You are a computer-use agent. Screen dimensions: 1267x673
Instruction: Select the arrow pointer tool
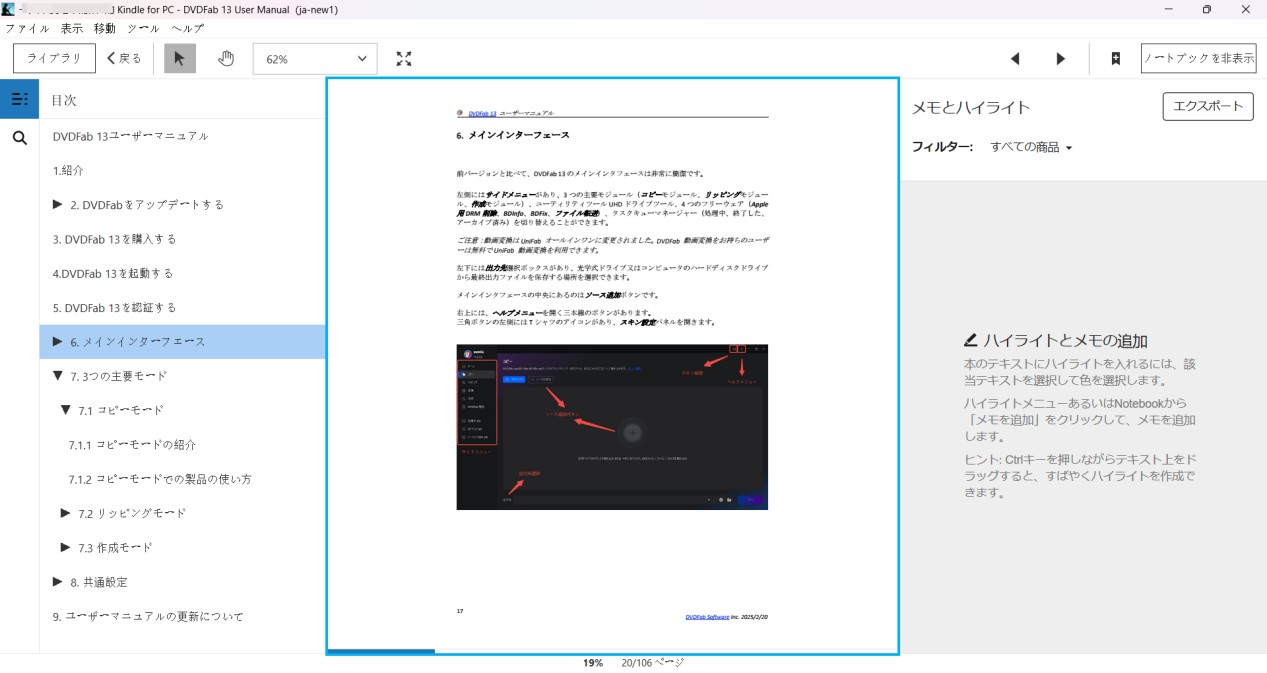pos(180,59)
